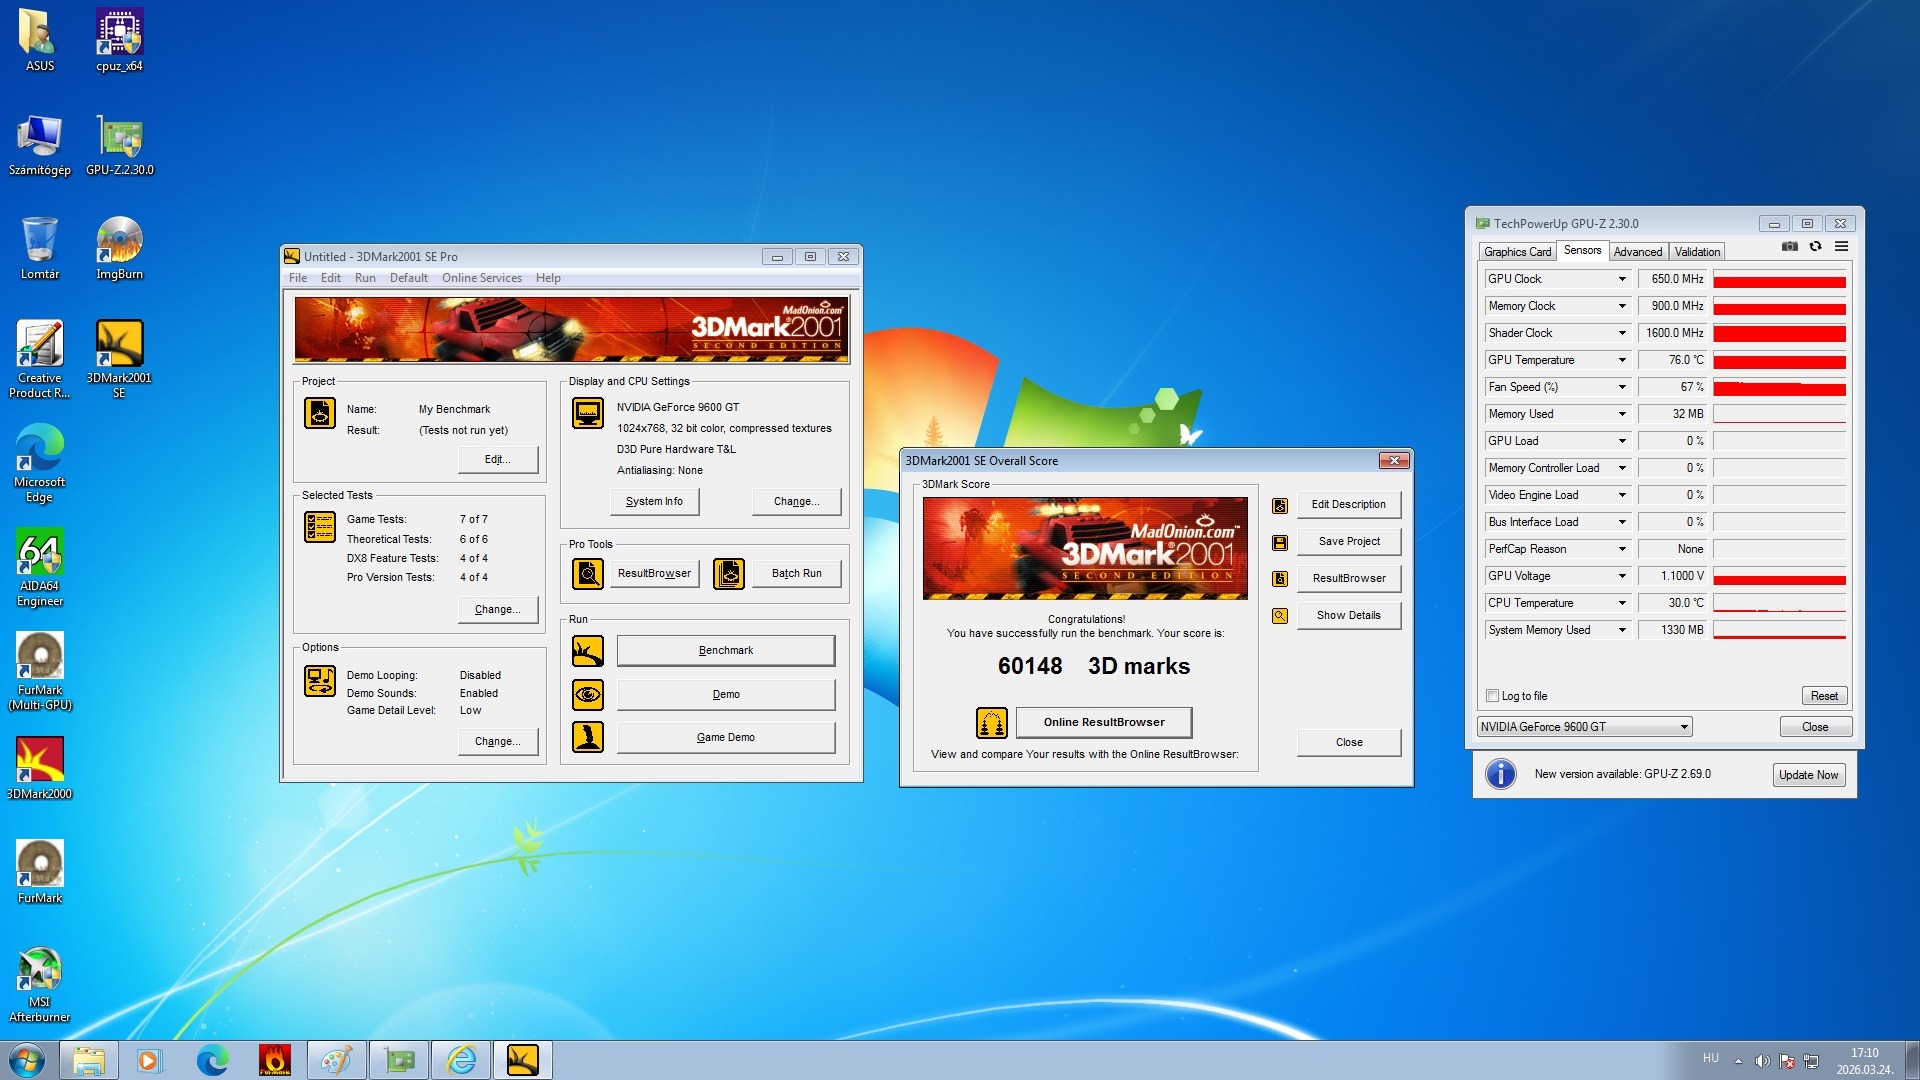
Task: Click the Batch Run icon
Action: (x=729, y=573)
